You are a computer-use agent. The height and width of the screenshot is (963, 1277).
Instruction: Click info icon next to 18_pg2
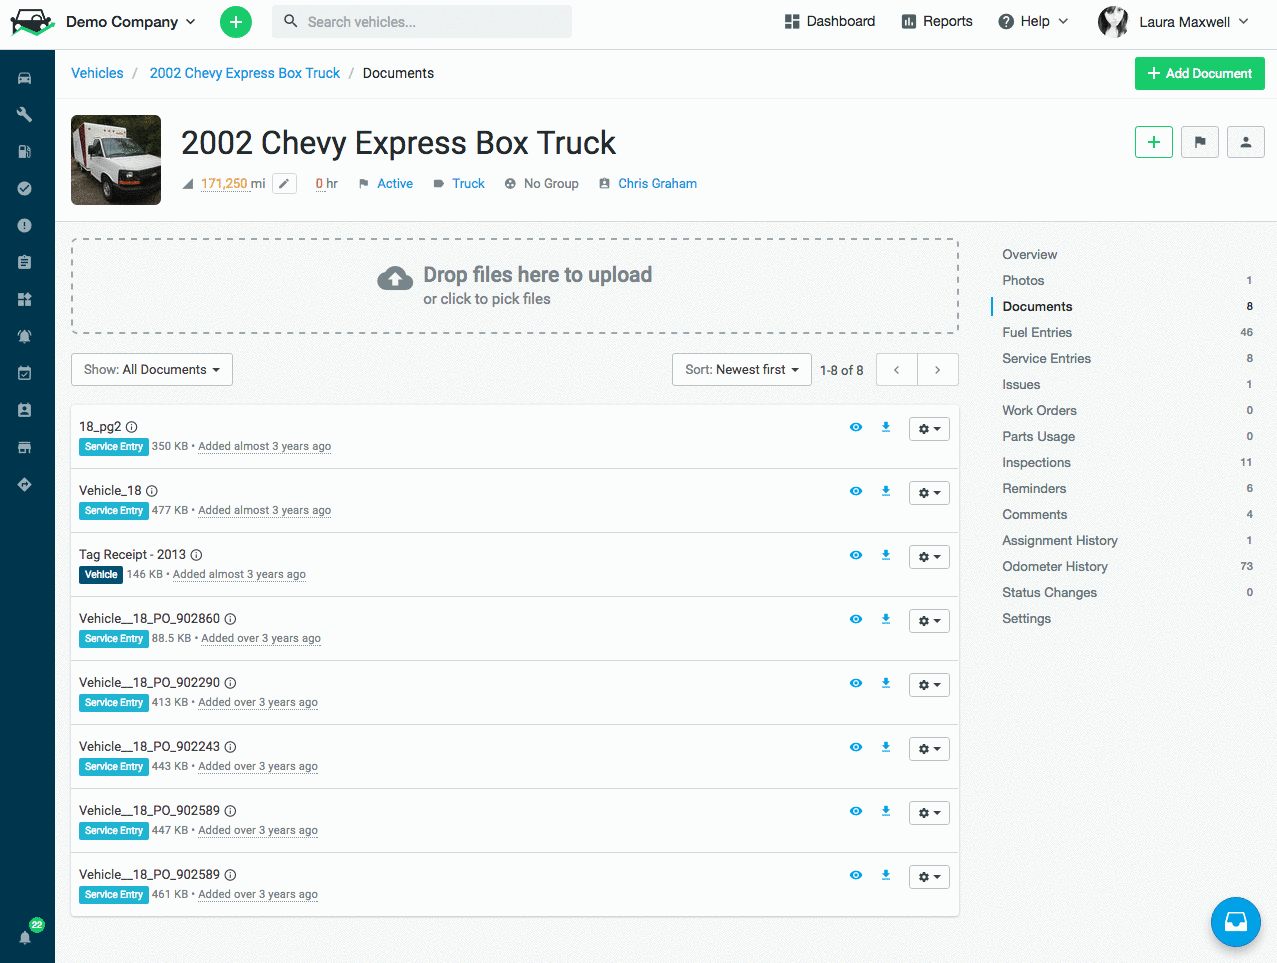[131, 427]
